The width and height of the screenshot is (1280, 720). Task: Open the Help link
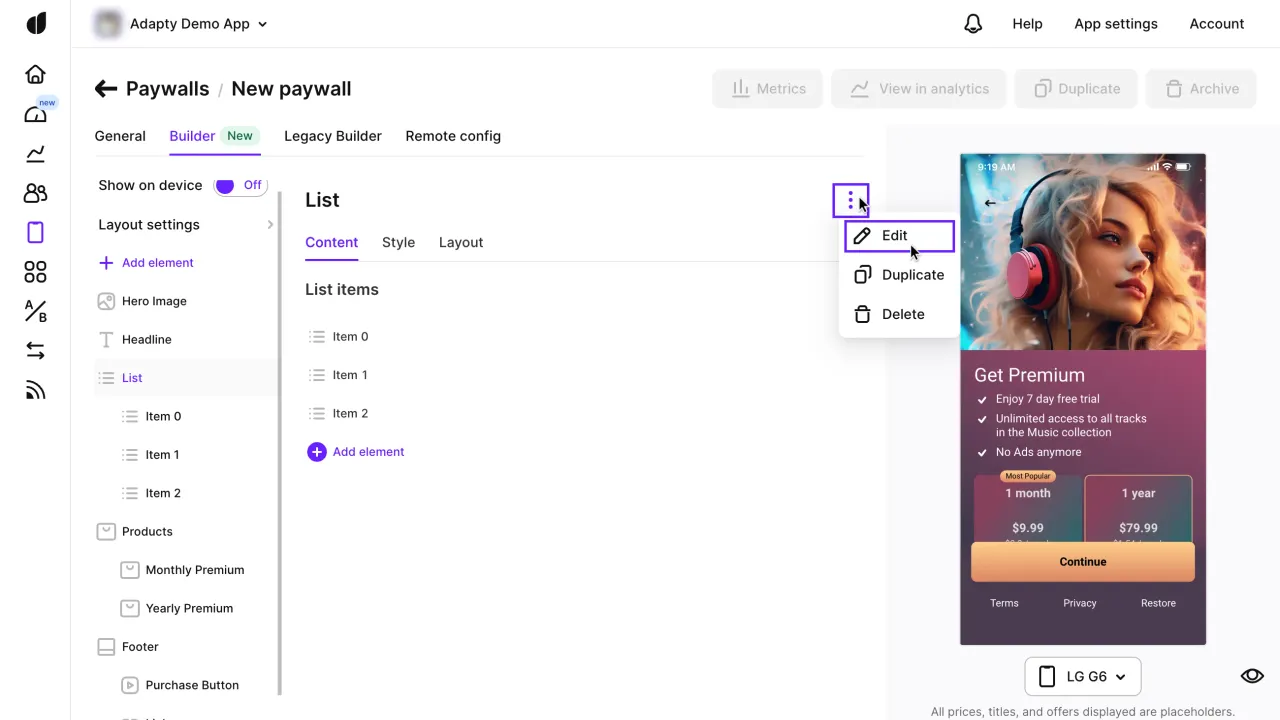1027,24
